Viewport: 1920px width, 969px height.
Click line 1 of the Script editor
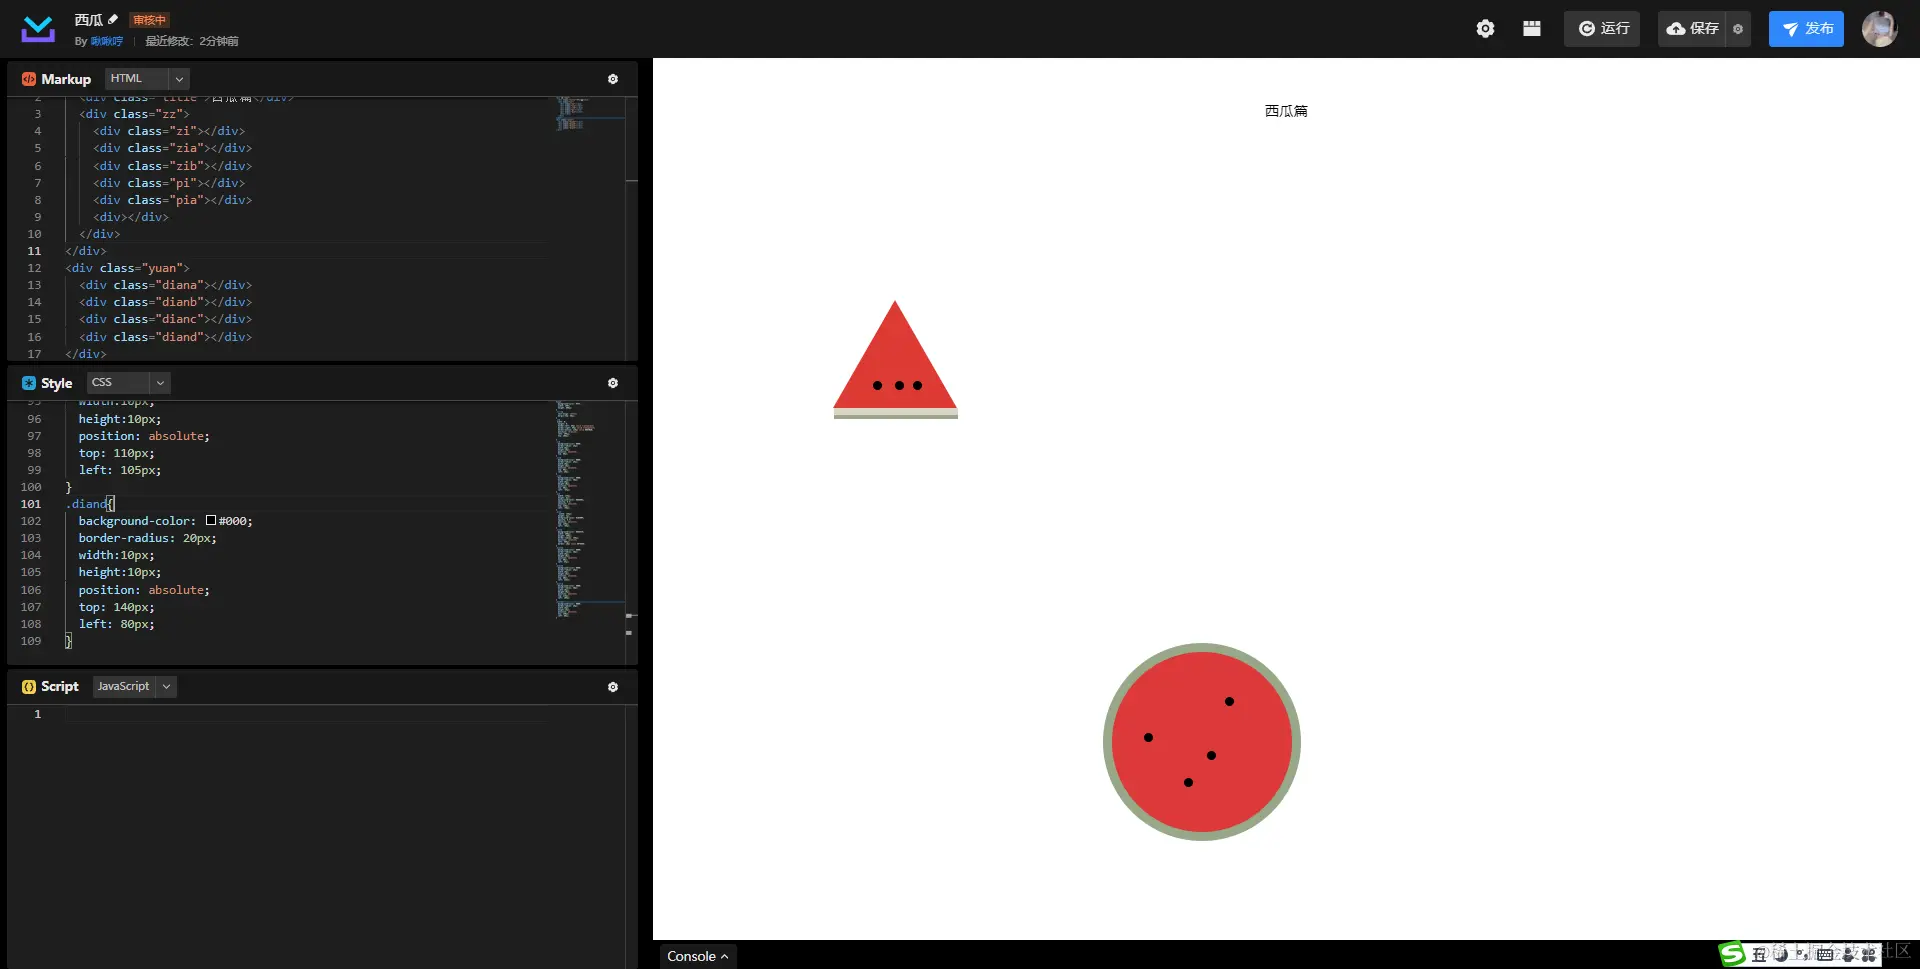point(305,714)
